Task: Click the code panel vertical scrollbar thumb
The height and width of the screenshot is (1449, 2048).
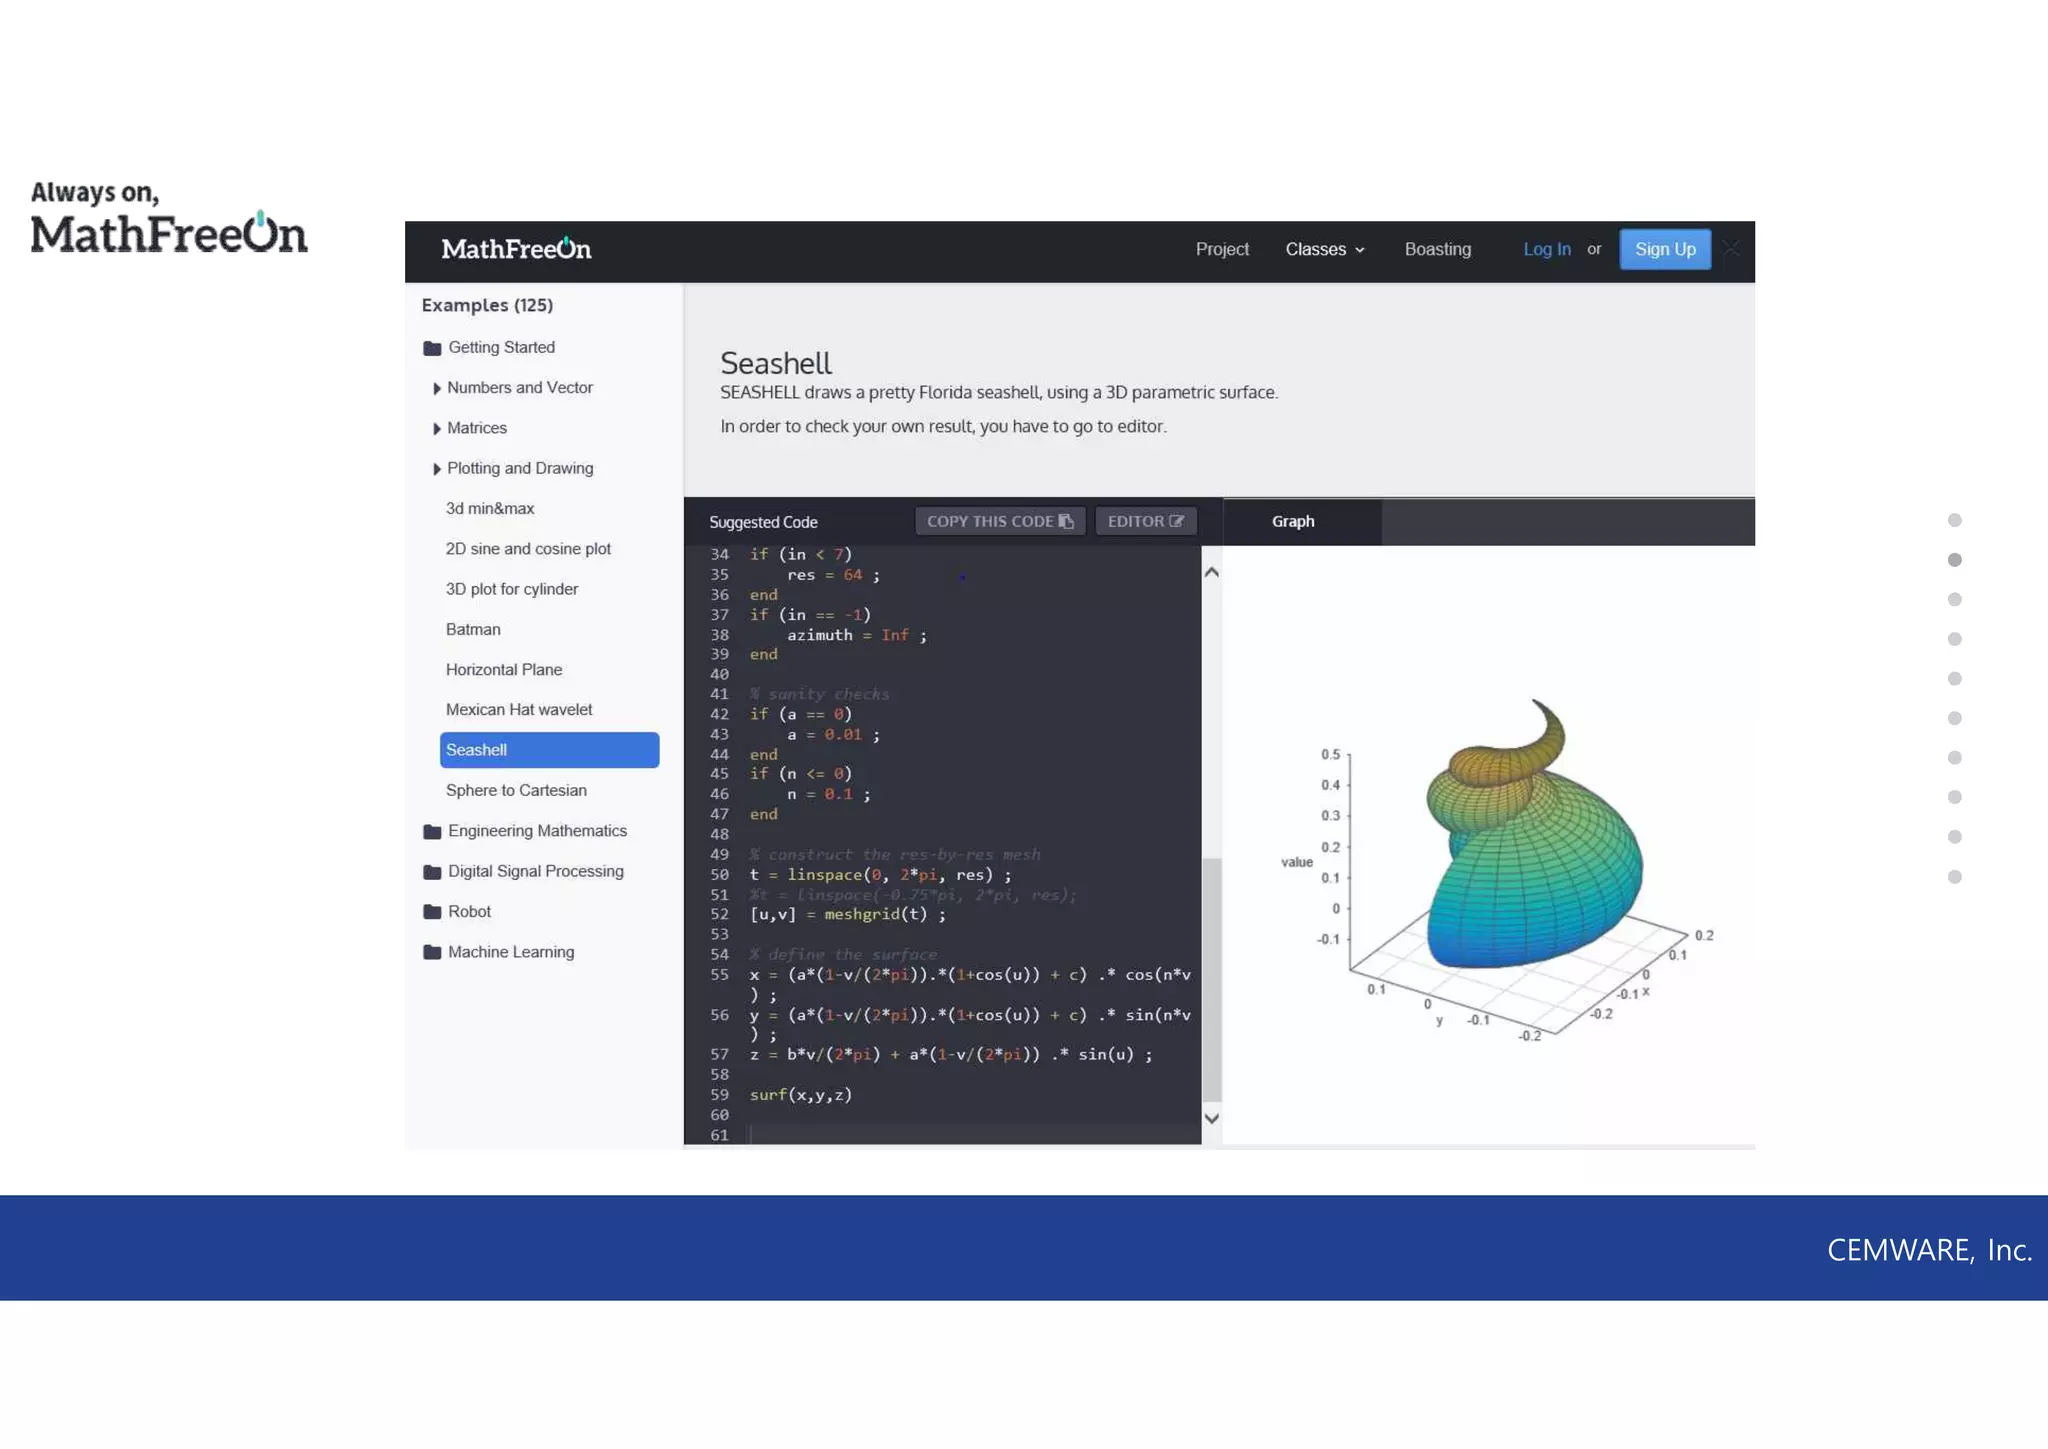Action: coord(1211,978)
